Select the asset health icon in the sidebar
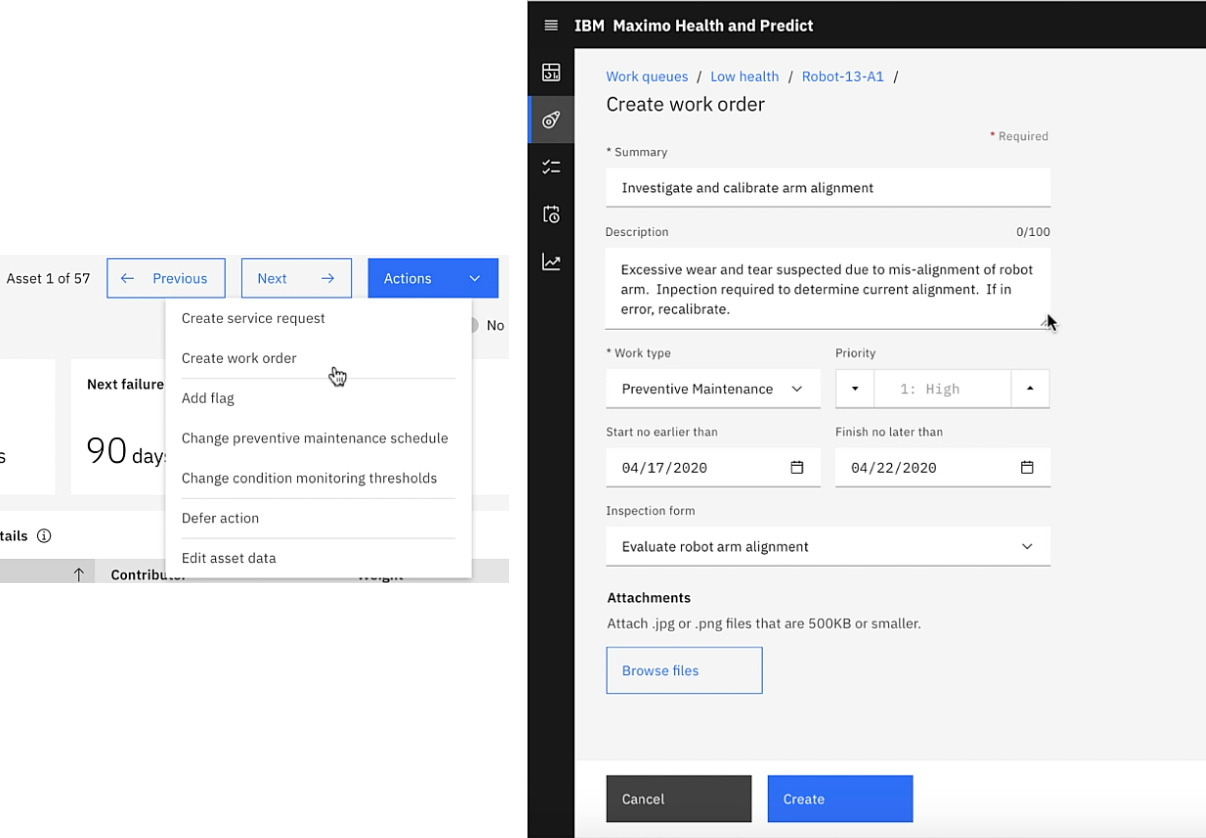This screenshot has height=838, width=1206. (x=551, y=120)
